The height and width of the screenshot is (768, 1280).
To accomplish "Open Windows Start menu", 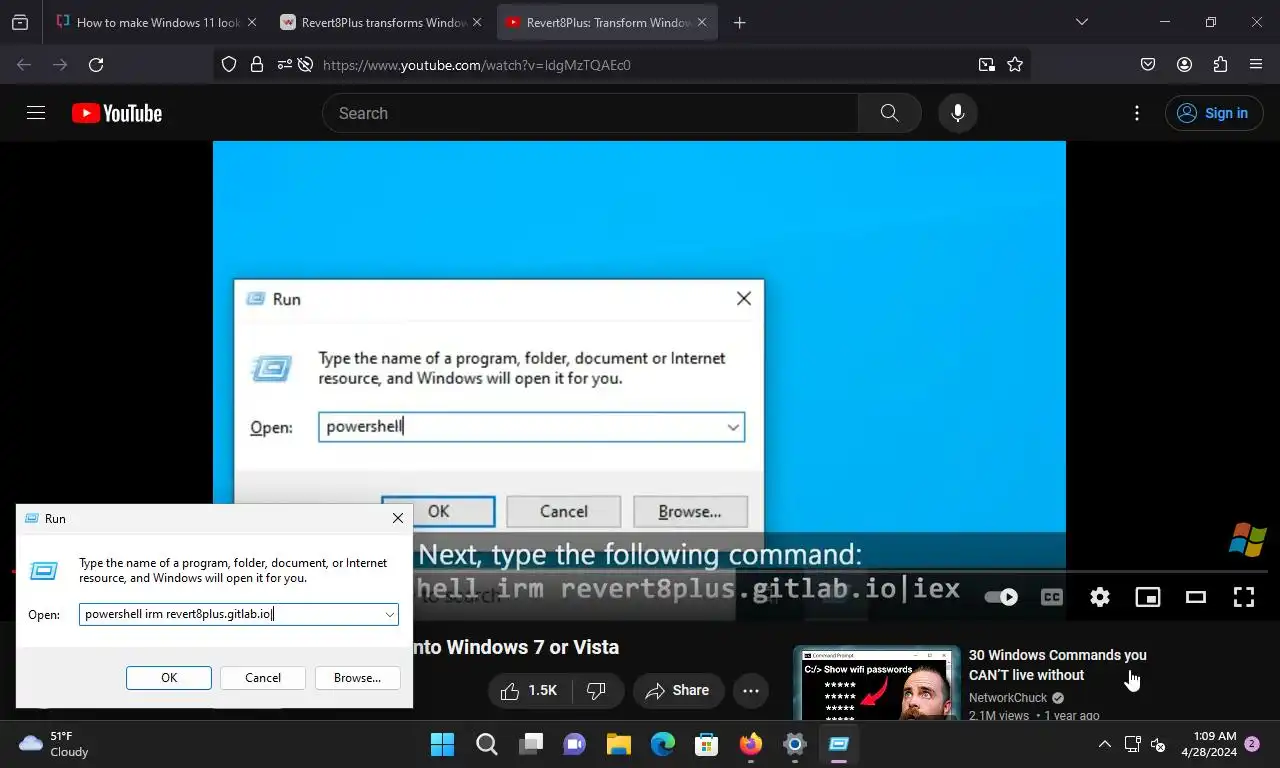I will (x=442, y=744).
